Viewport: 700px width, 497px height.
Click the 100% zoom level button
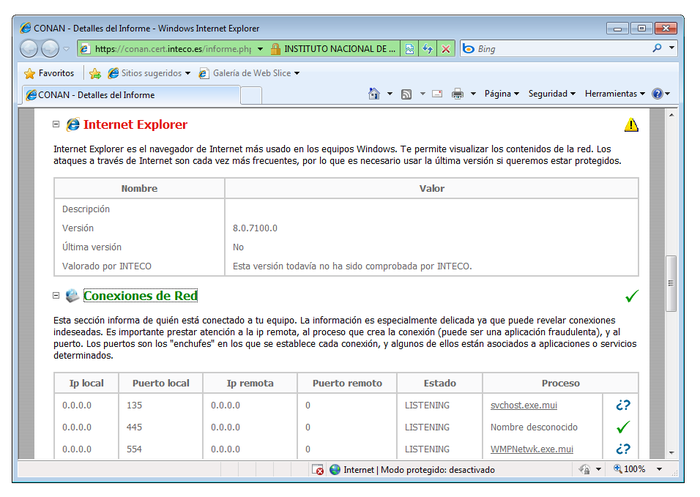click(x=629, y=469)
